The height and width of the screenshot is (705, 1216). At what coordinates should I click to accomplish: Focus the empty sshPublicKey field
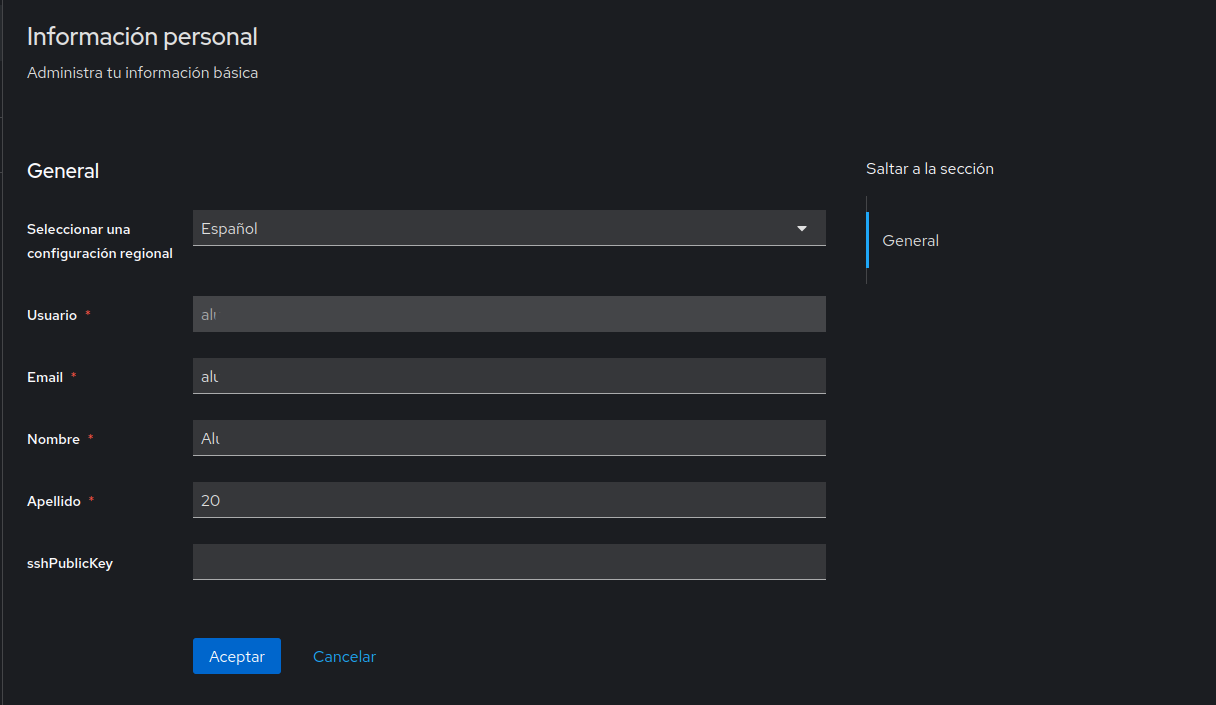click(509, 562)
